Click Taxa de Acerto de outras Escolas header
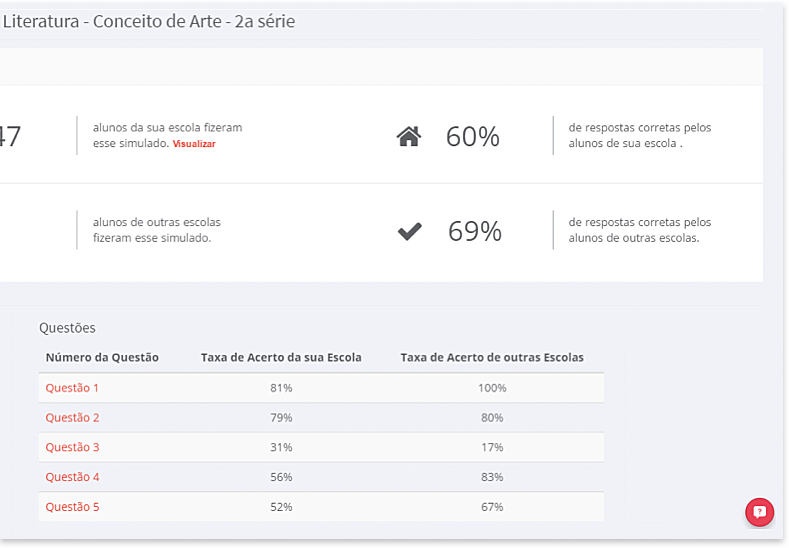The width and height of the screenshot is (789, 548). click(492, 358)
